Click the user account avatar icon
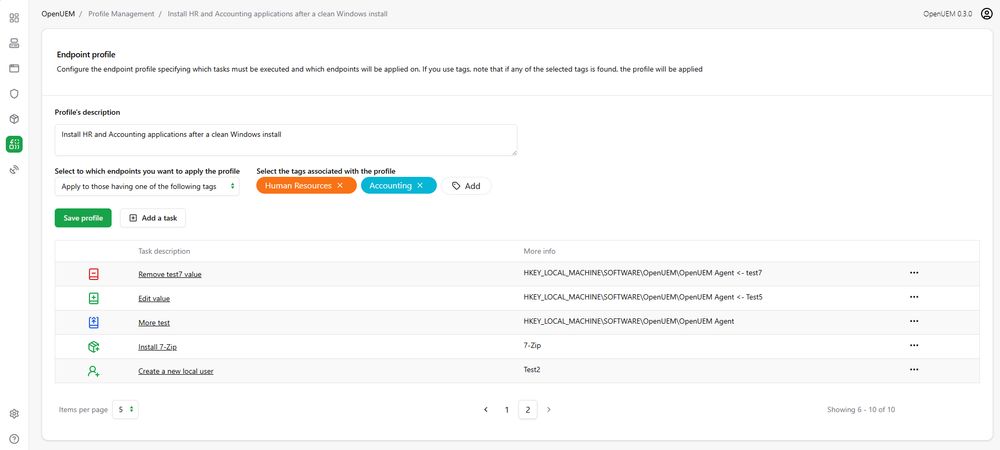The image size is (1000, 450). [x=986, y=14]
